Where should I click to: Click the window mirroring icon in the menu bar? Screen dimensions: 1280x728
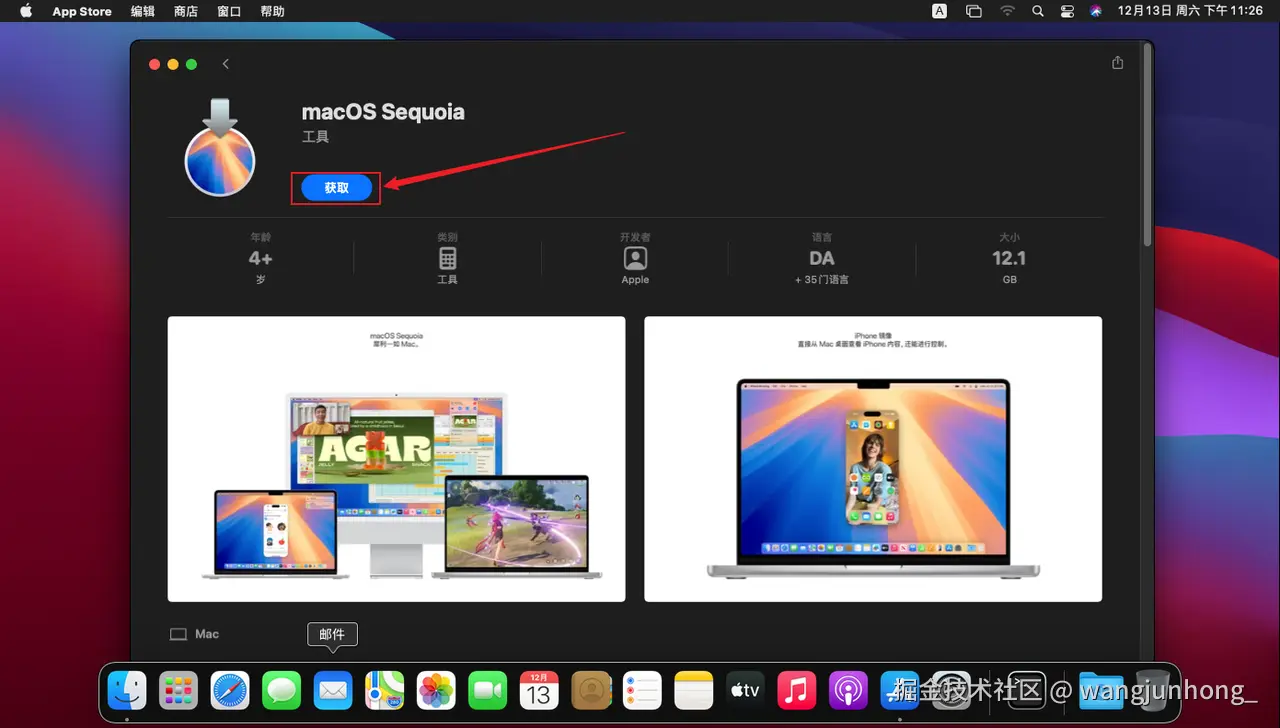coord(974,11)
